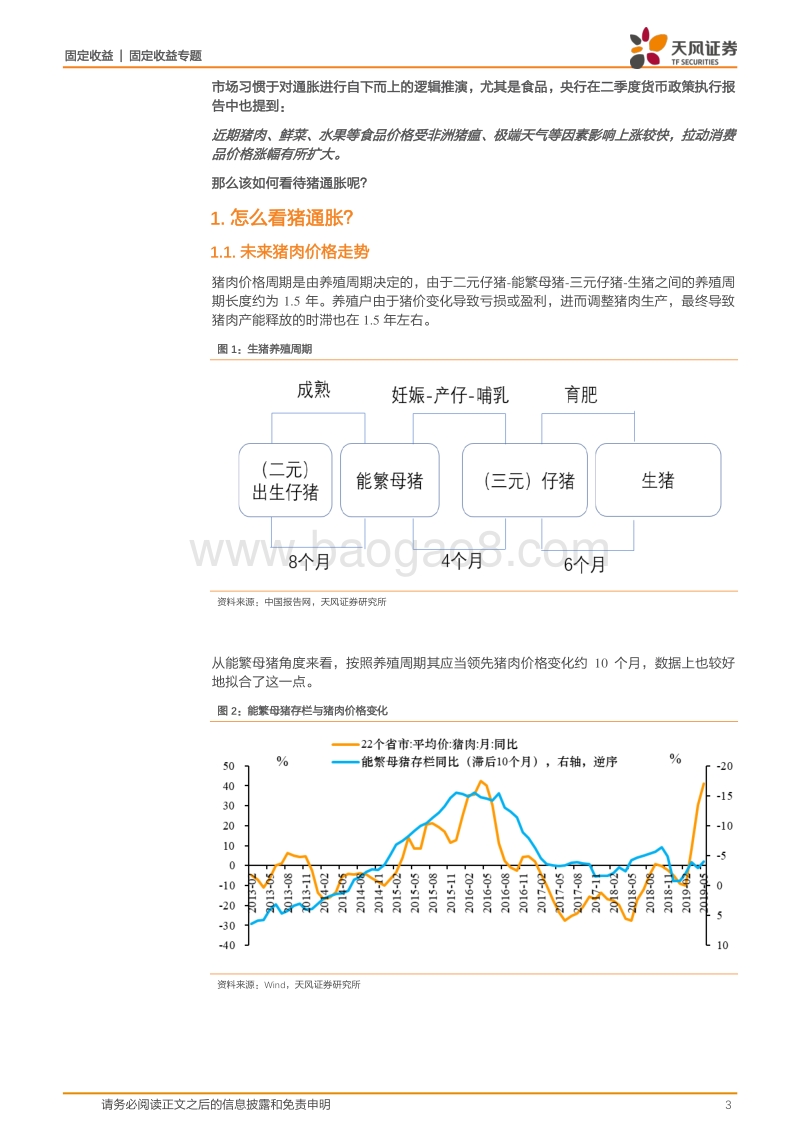Viewport: 800px width, 1132px height.
Task: Click the '(二元) 出生仔猪' box
Action: 285,480
